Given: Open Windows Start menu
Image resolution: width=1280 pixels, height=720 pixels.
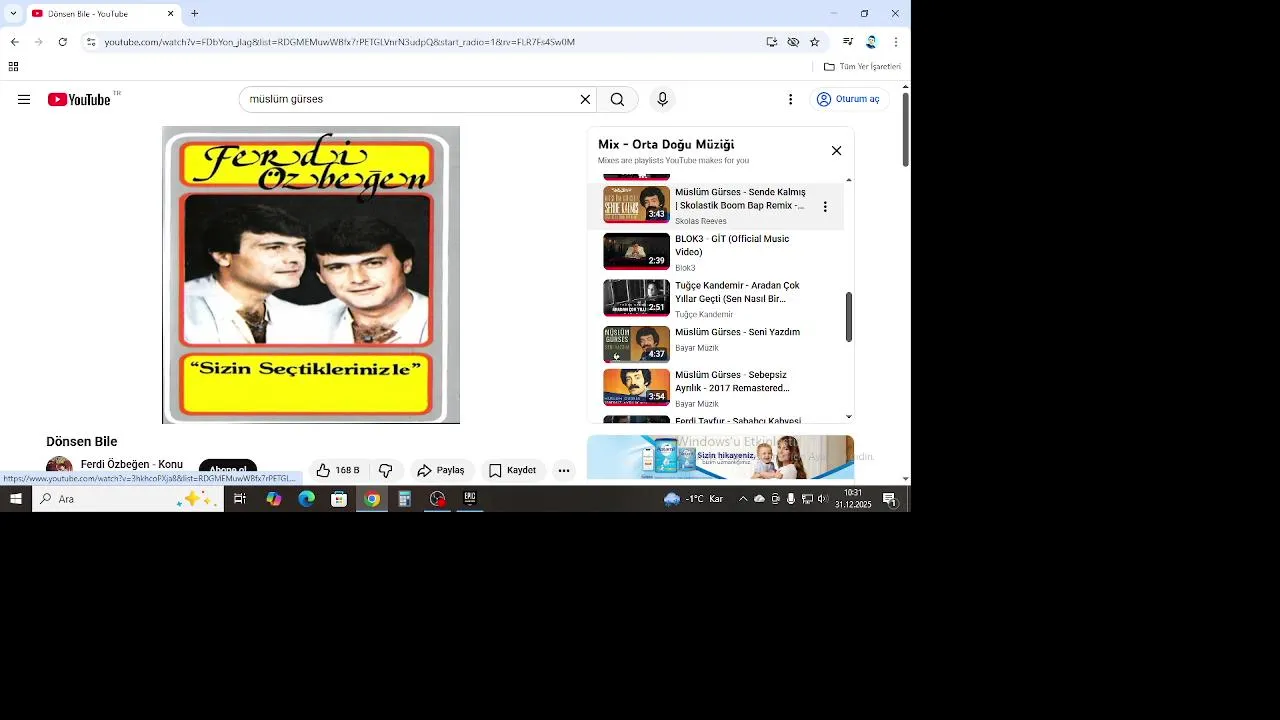Looking at the screenshot, I should (16, 499).
